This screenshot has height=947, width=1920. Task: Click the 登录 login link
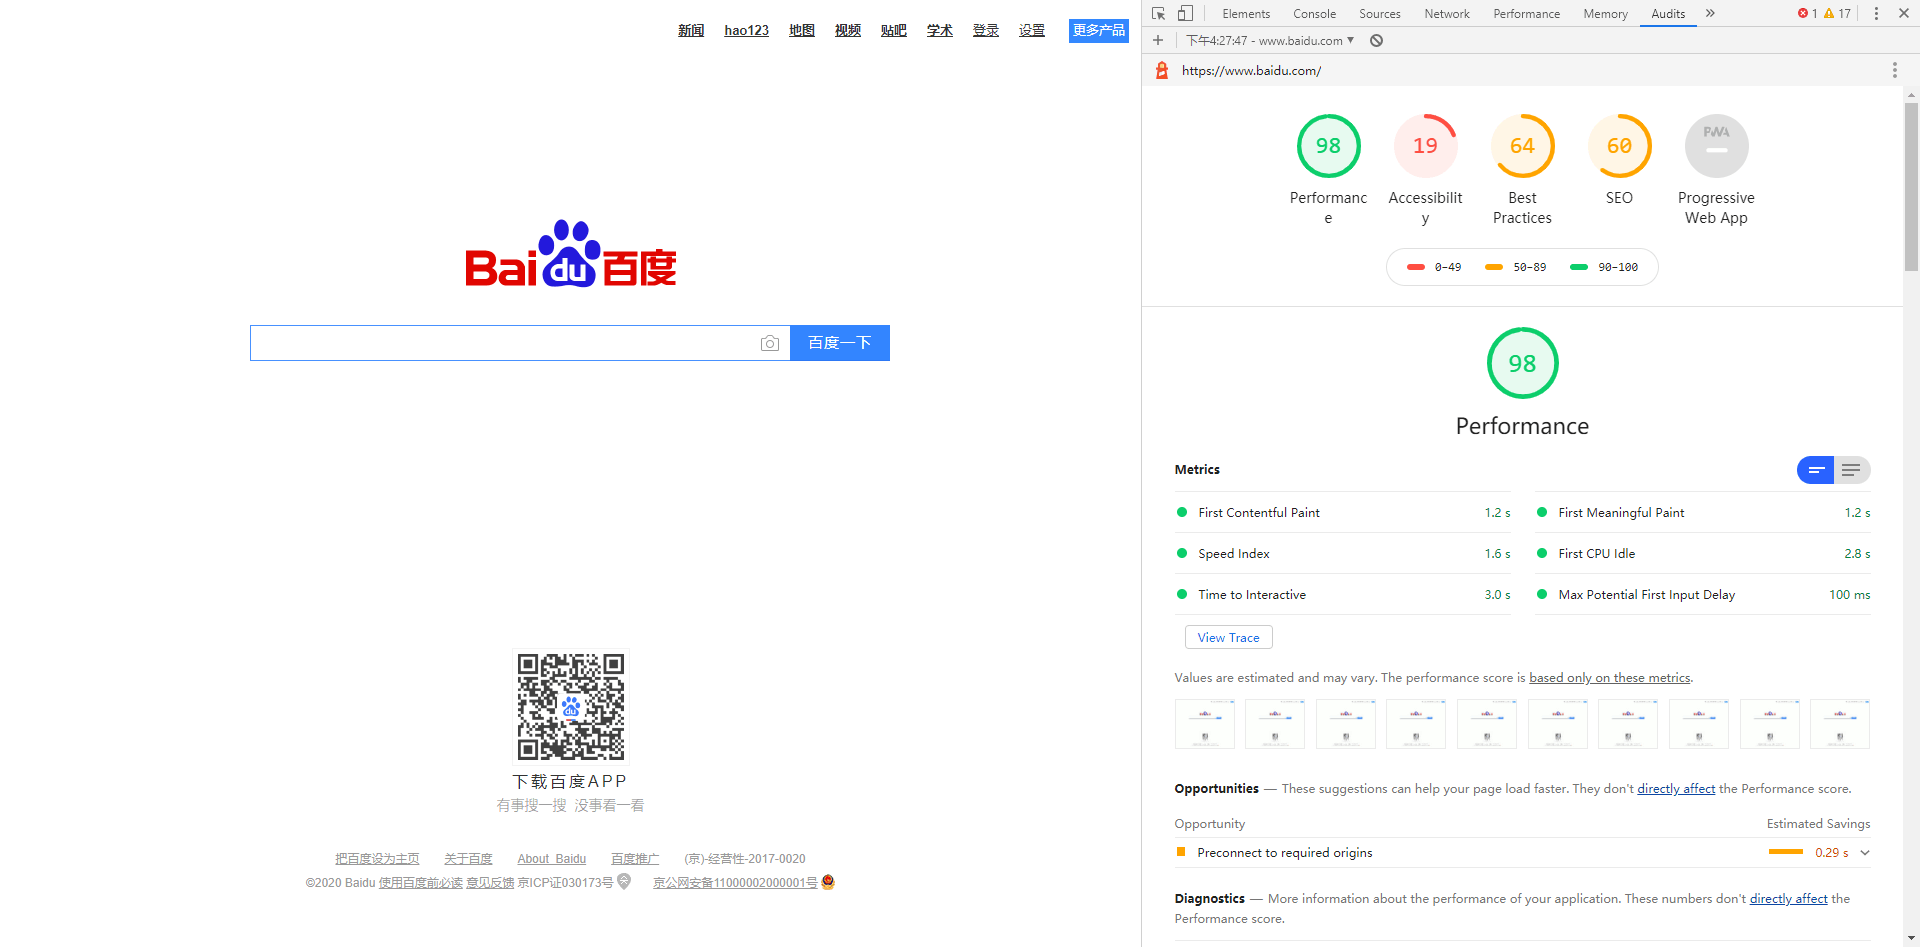point(986,30)
